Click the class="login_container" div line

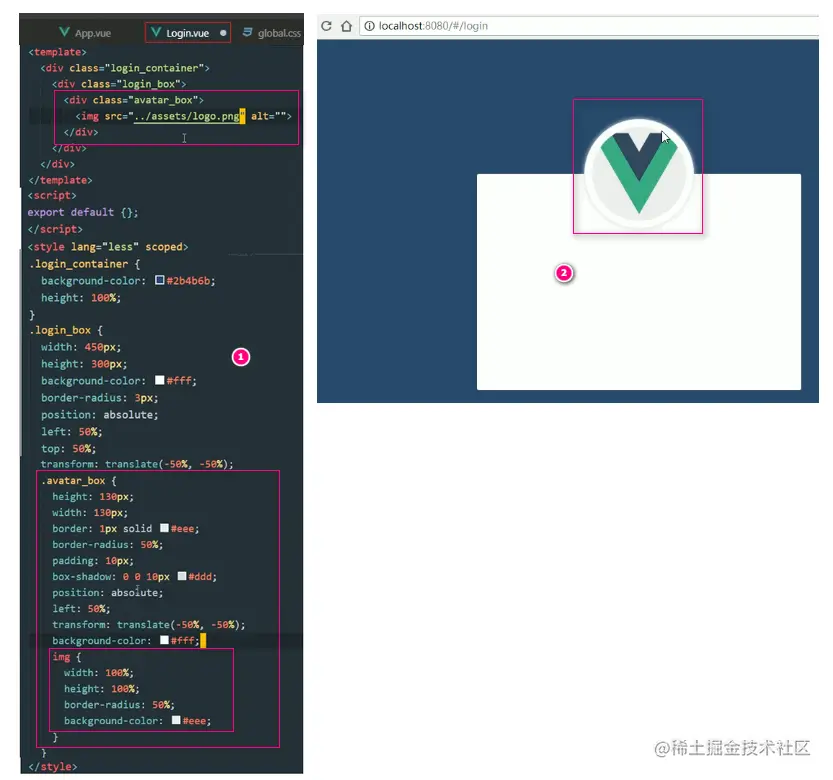125,68
